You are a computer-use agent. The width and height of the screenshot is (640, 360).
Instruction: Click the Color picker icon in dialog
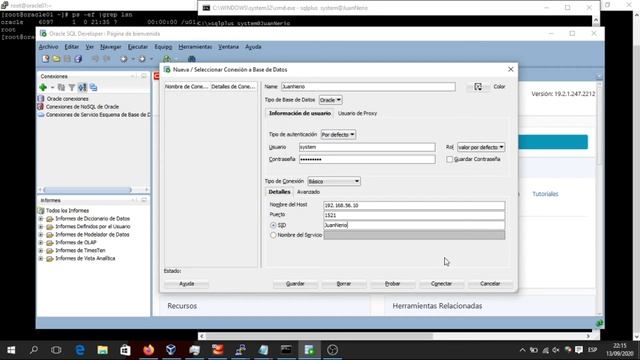[x=478, y=87]
